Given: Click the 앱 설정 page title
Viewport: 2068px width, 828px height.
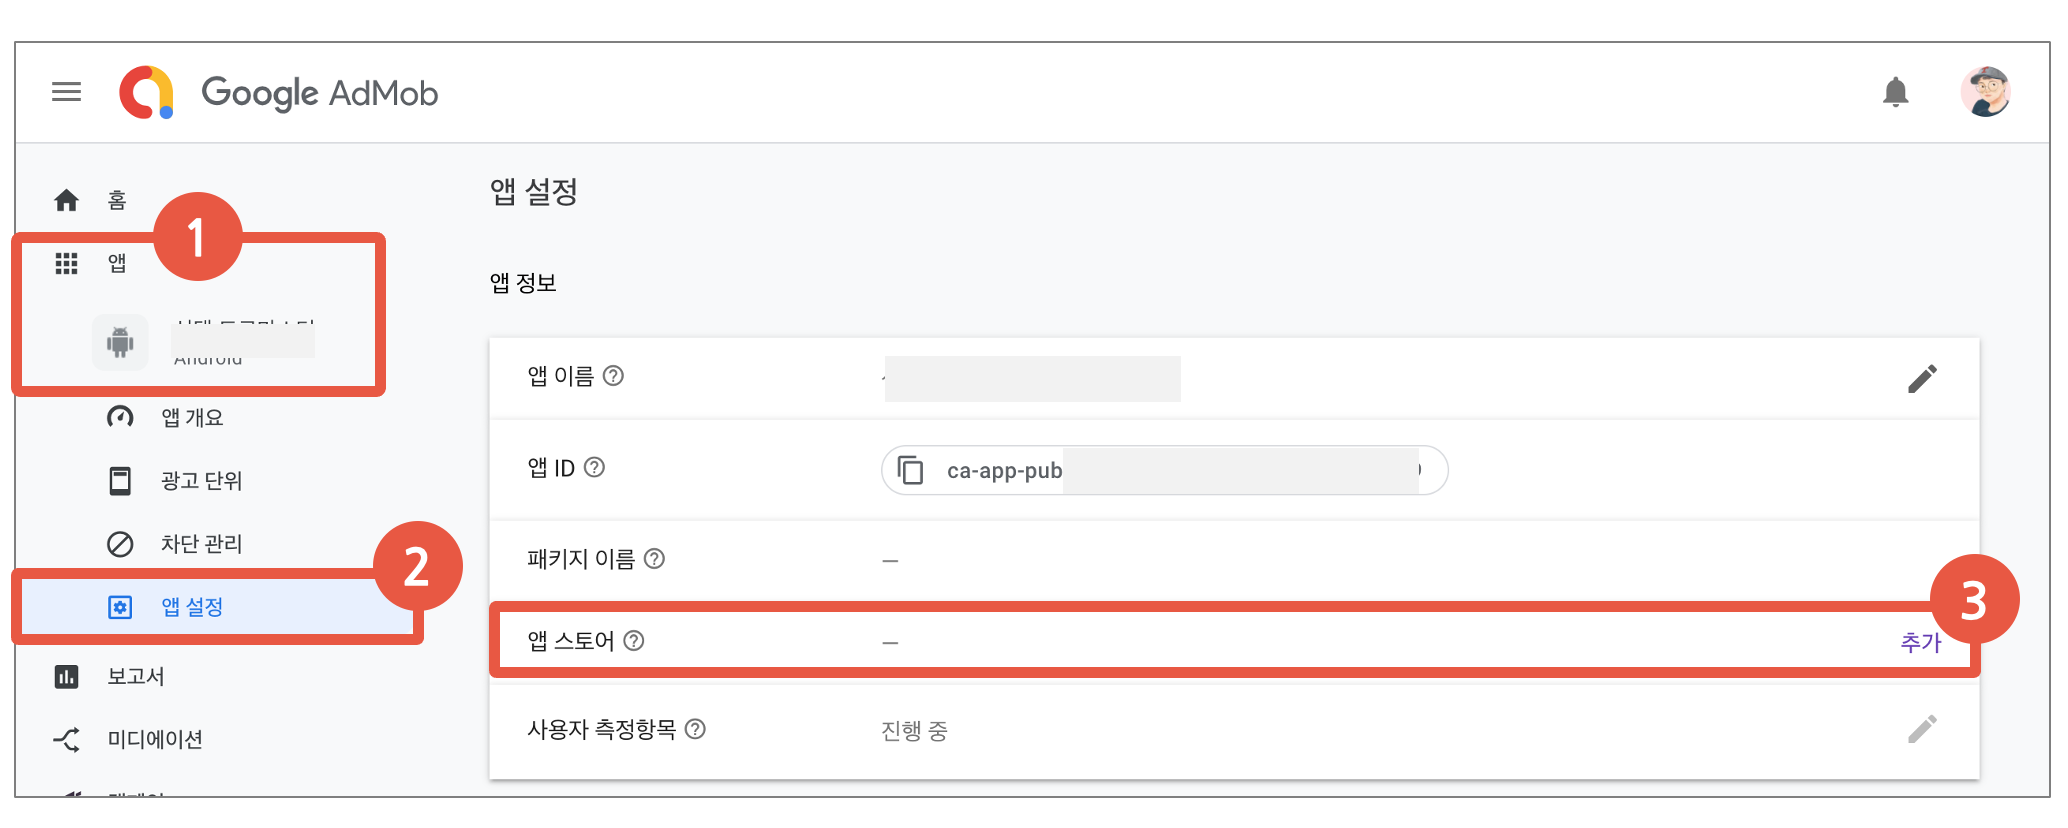Looking at the screenshot, I should 534,191.
